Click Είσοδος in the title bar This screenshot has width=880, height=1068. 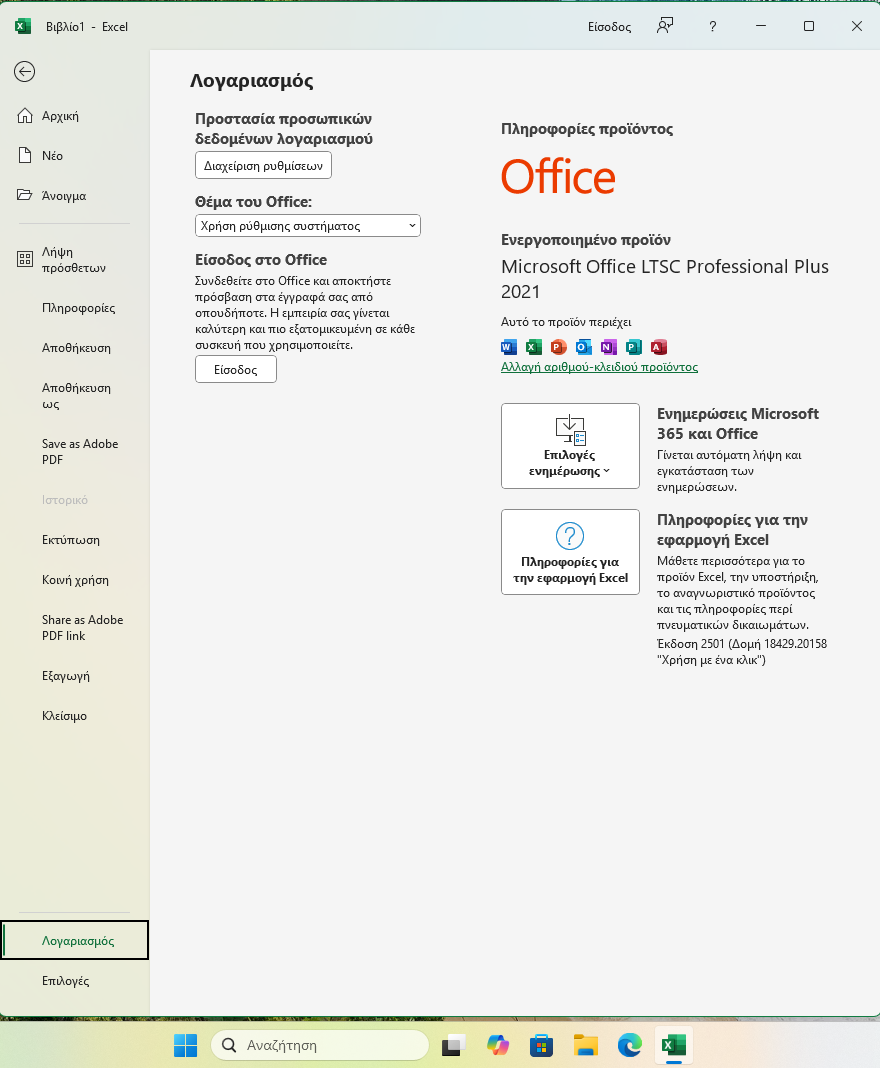(x=610, y=27)
